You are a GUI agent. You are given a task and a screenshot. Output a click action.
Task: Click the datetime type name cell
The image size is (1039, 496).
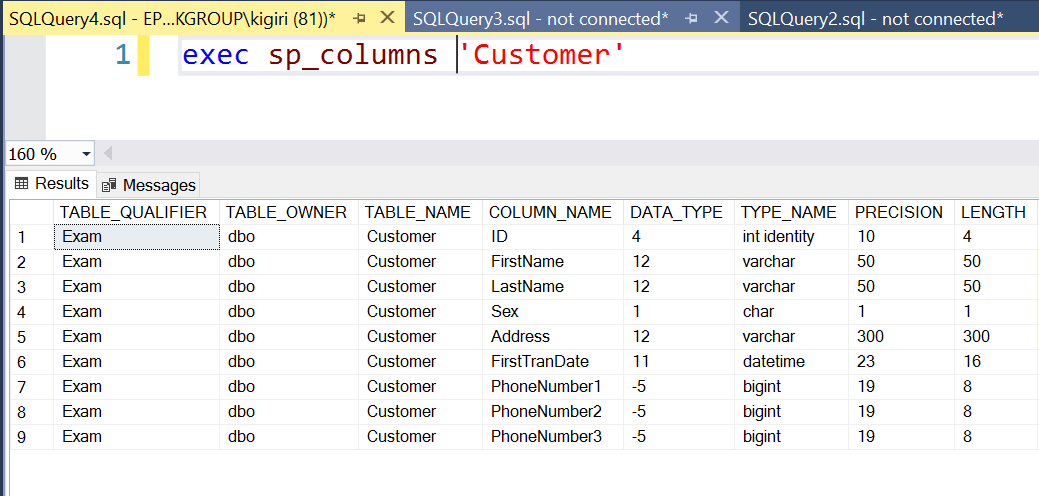coord(791,362)
